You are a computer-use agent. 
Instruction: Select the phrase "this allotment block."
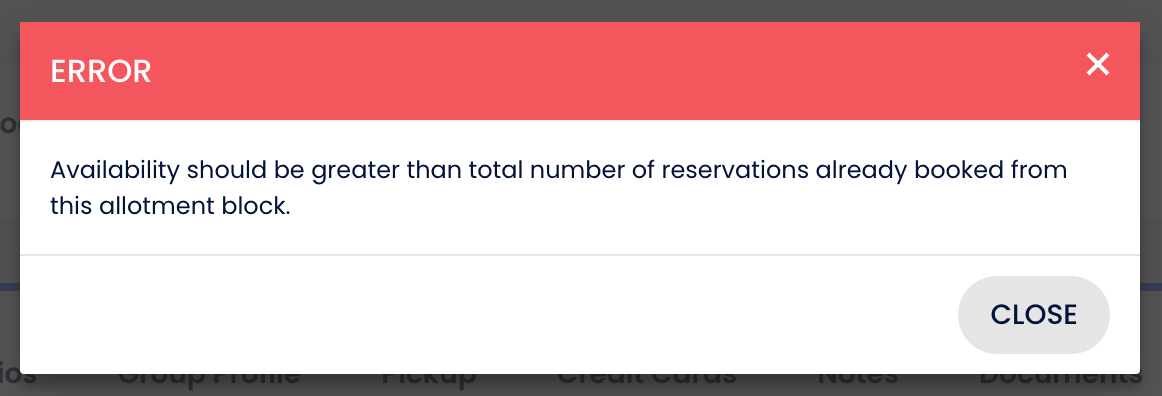tap(170, 205)
